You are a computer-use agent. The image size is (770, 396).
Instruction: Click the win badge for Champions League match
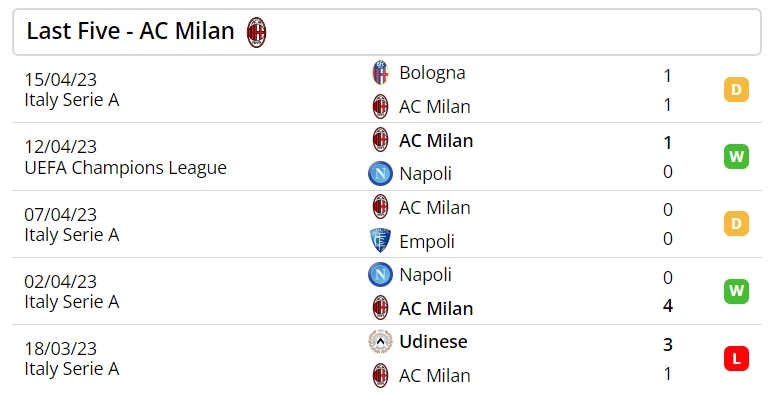pyautogui.click(x=736, y=156)
